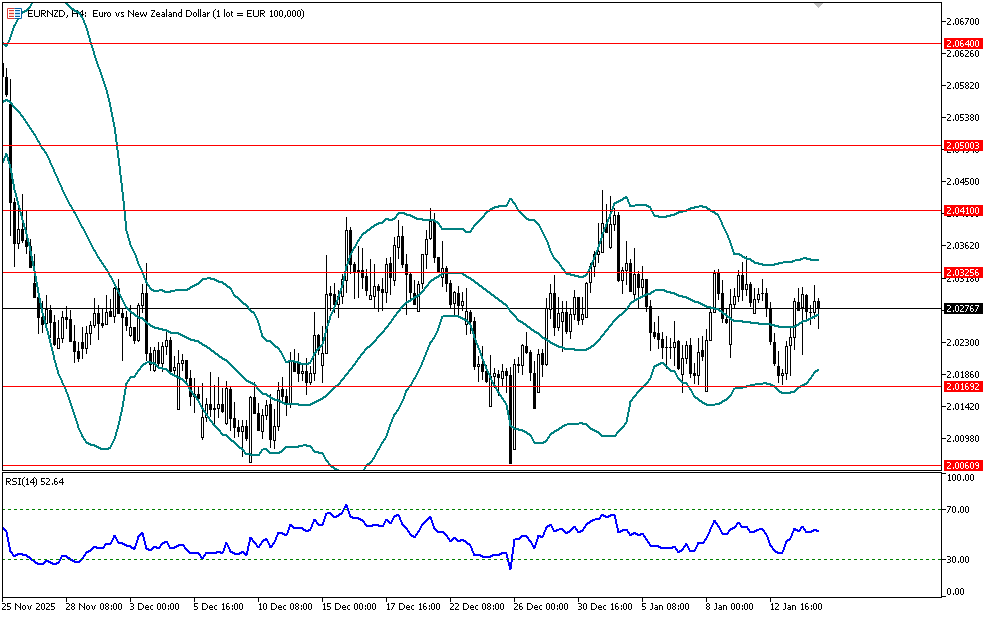The width and height of the screenshot is (994, 618).
Task: Click the 70.00 RSI scale level
Action: tap(961, 510)
